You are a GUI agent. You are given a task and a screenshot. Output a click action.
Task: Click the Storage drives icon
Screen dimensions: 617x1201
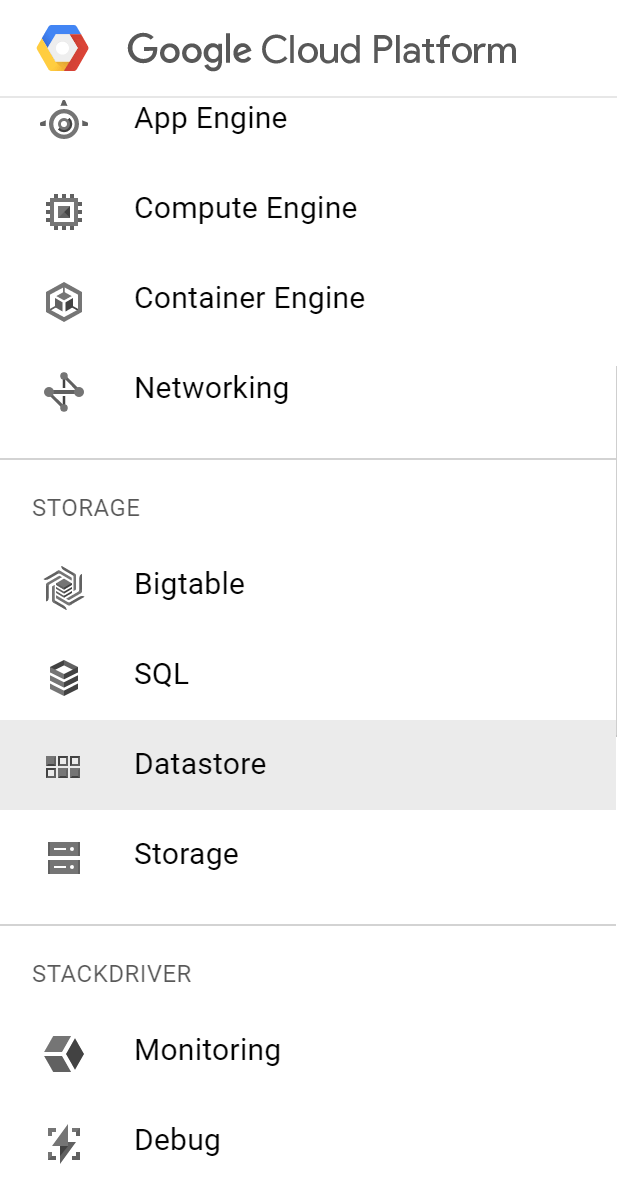tap(64, 857)
